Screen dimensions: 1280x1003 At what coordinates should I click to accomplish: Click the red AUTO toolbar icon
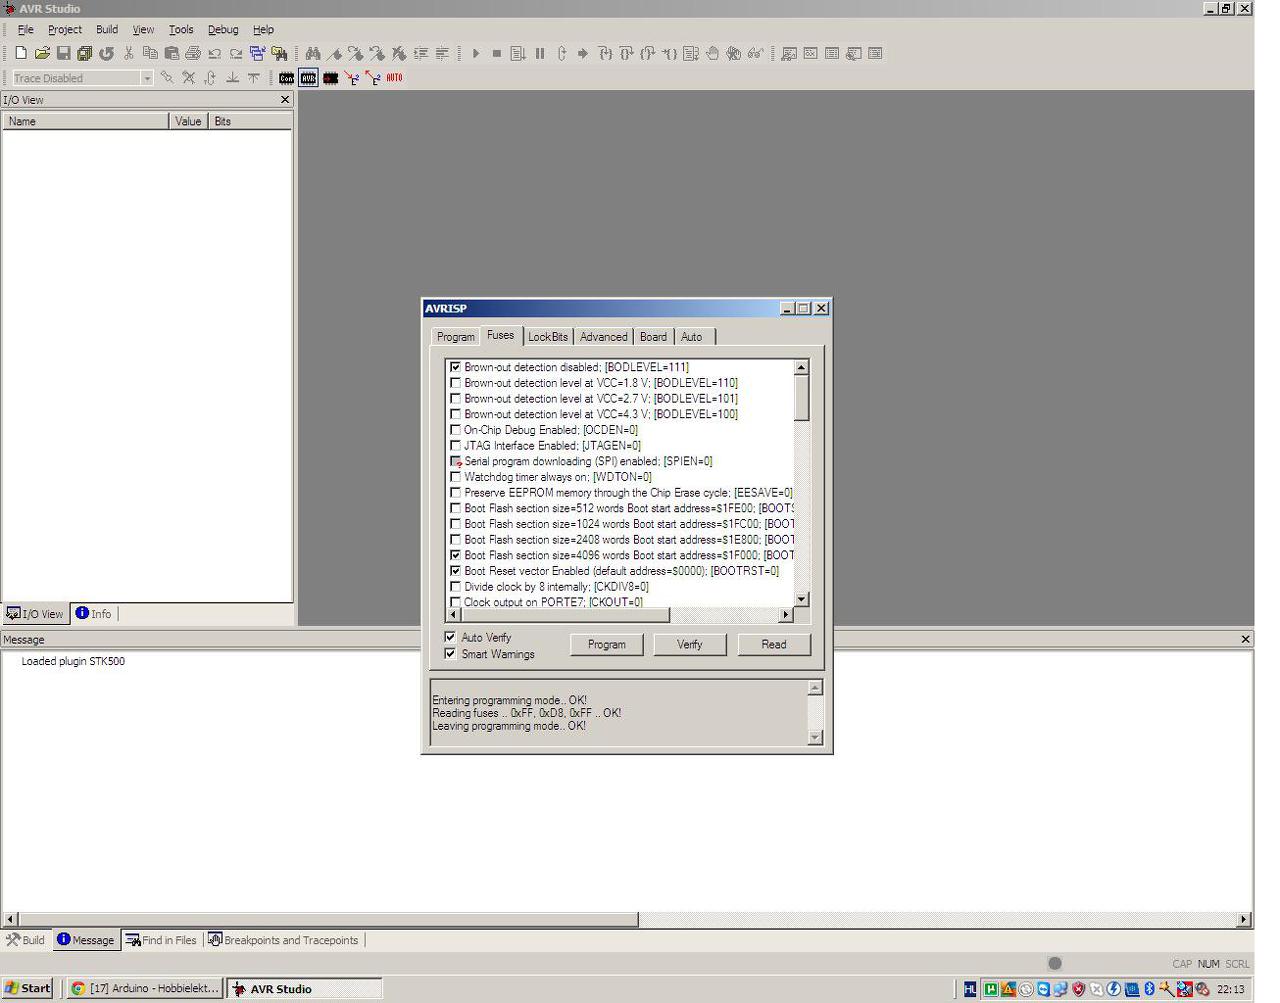395,78
